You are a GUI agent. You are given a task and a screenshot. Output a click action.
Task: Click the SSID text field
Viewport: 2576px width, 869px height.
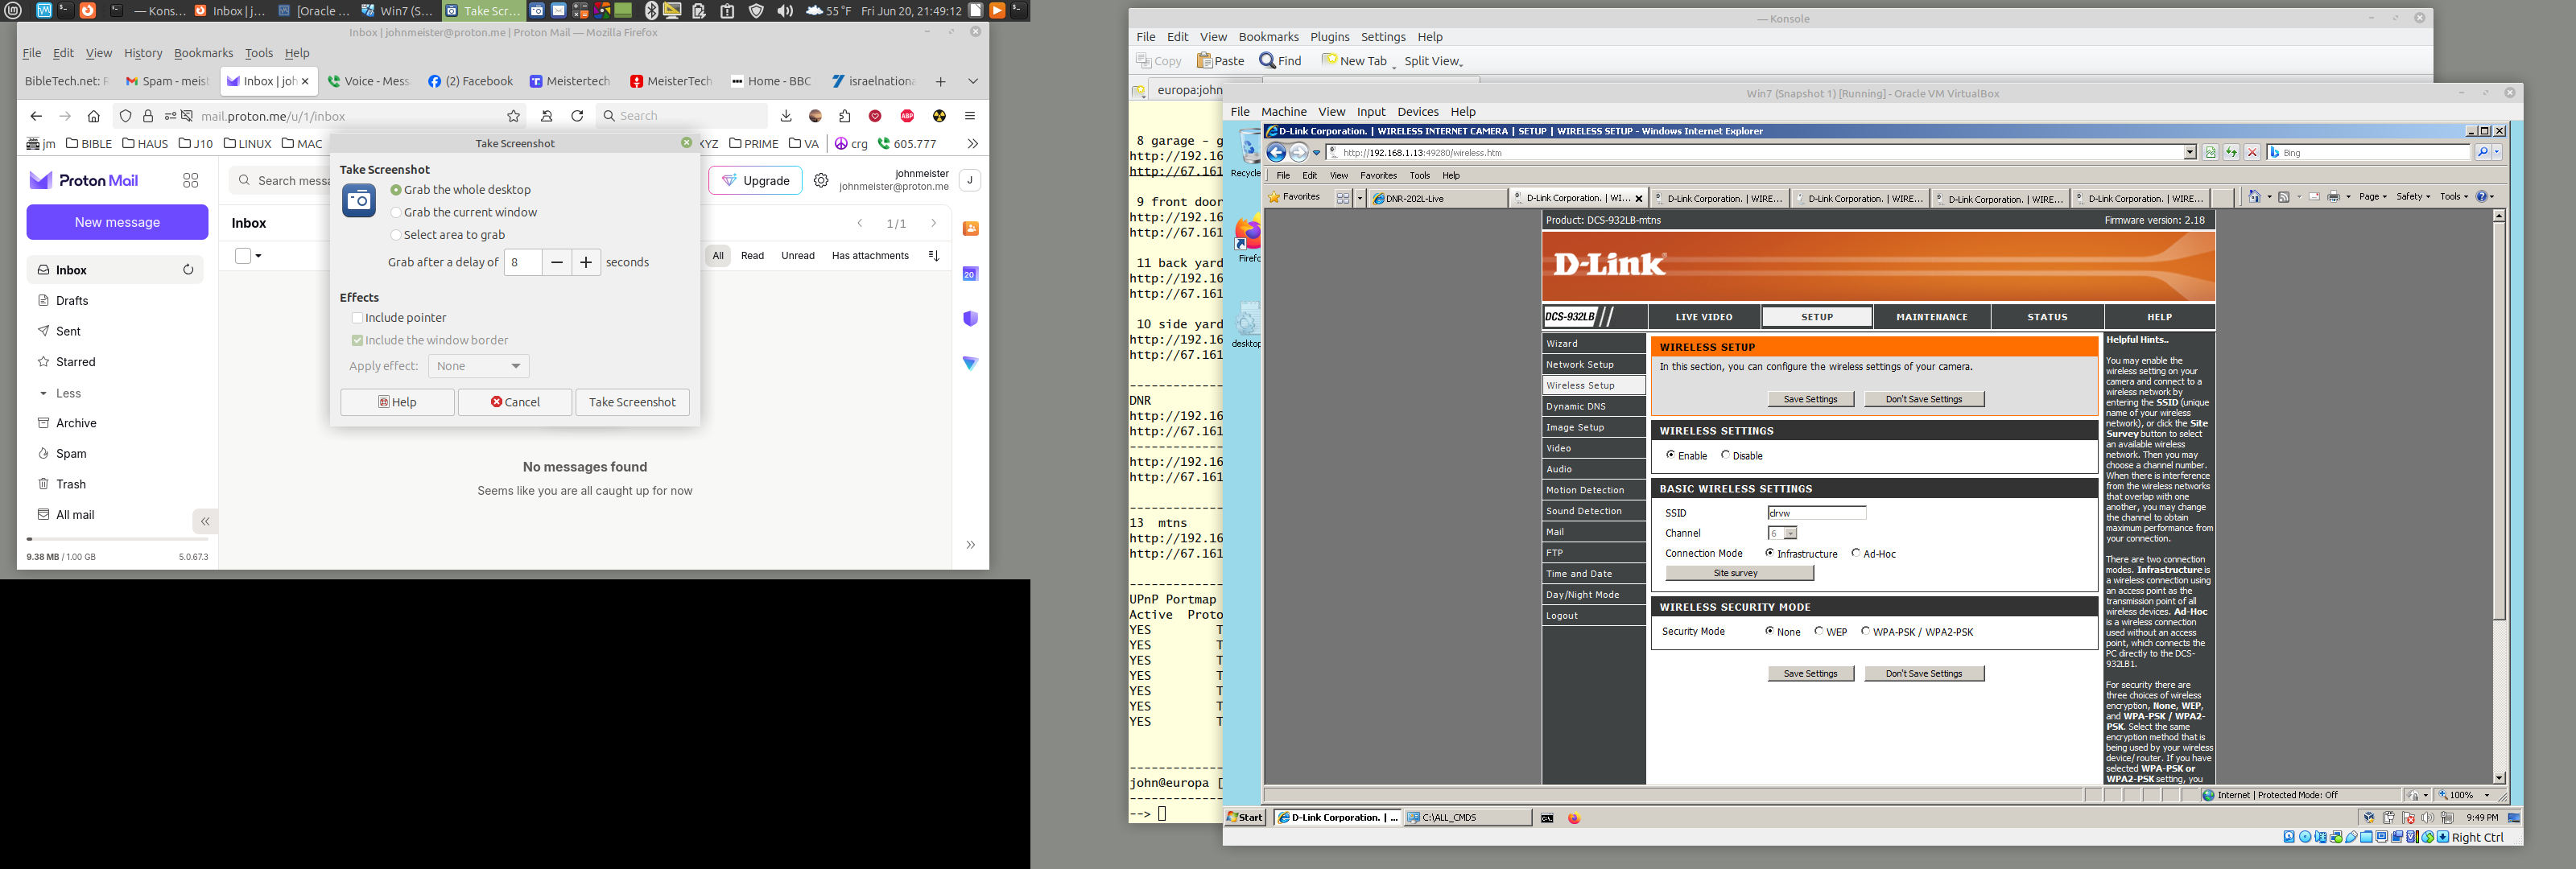[x=1816, y=513]
